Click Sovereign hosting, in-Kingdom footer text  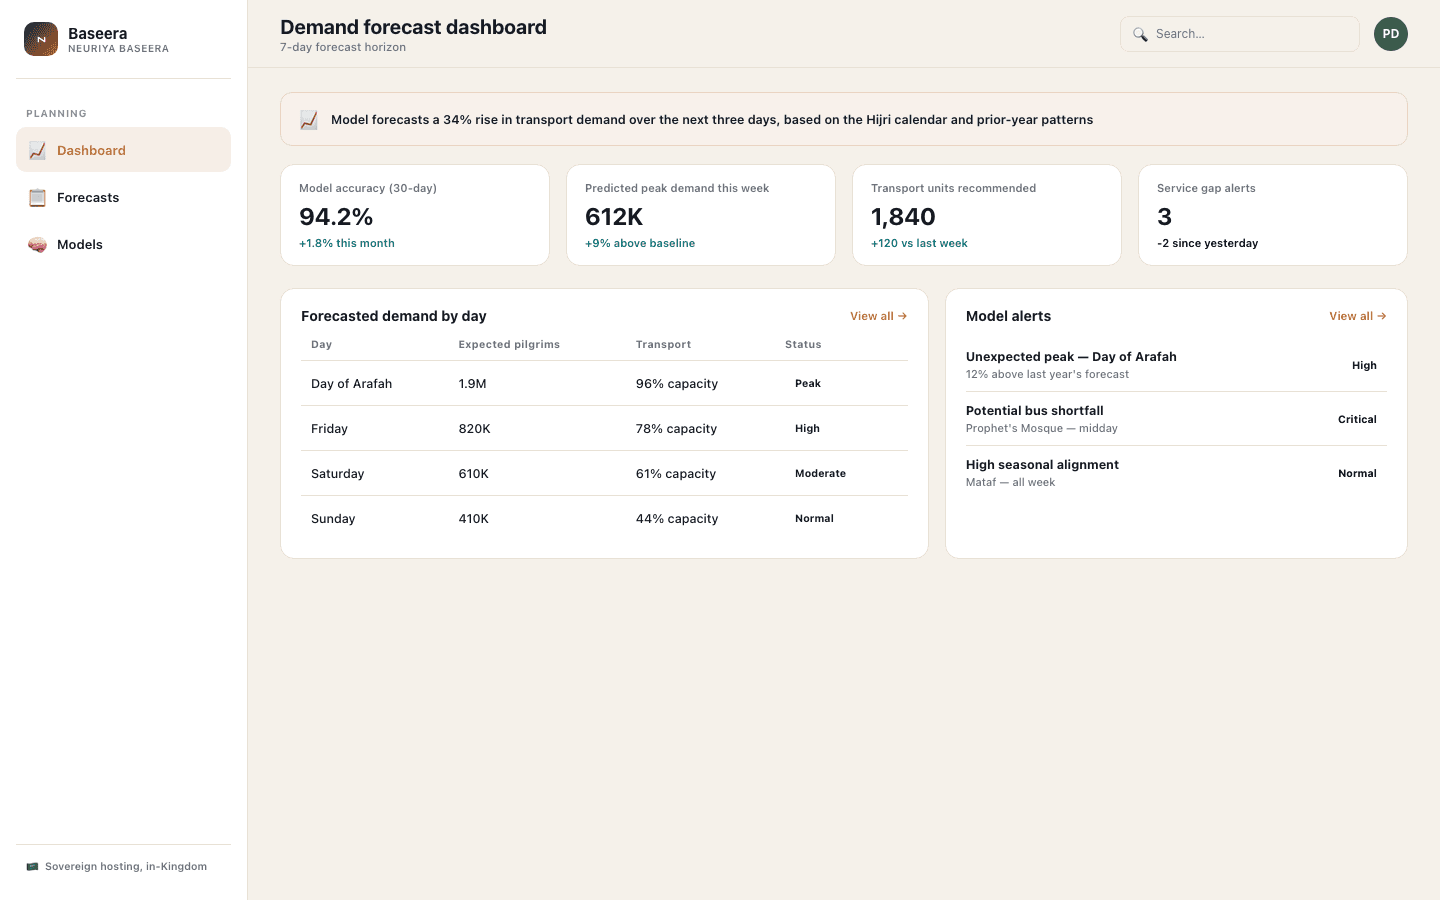click(126, 866)
